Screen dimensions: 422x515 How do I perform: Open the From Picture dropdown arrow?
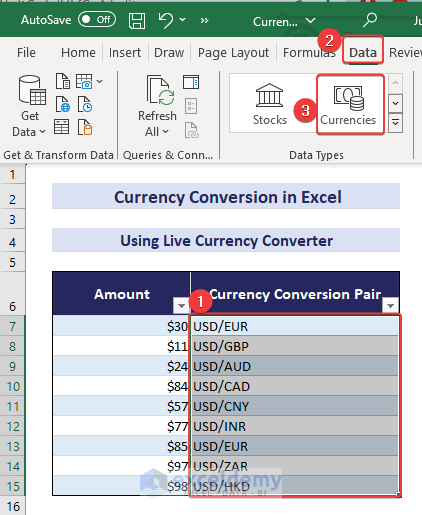[x=99, y=81]
